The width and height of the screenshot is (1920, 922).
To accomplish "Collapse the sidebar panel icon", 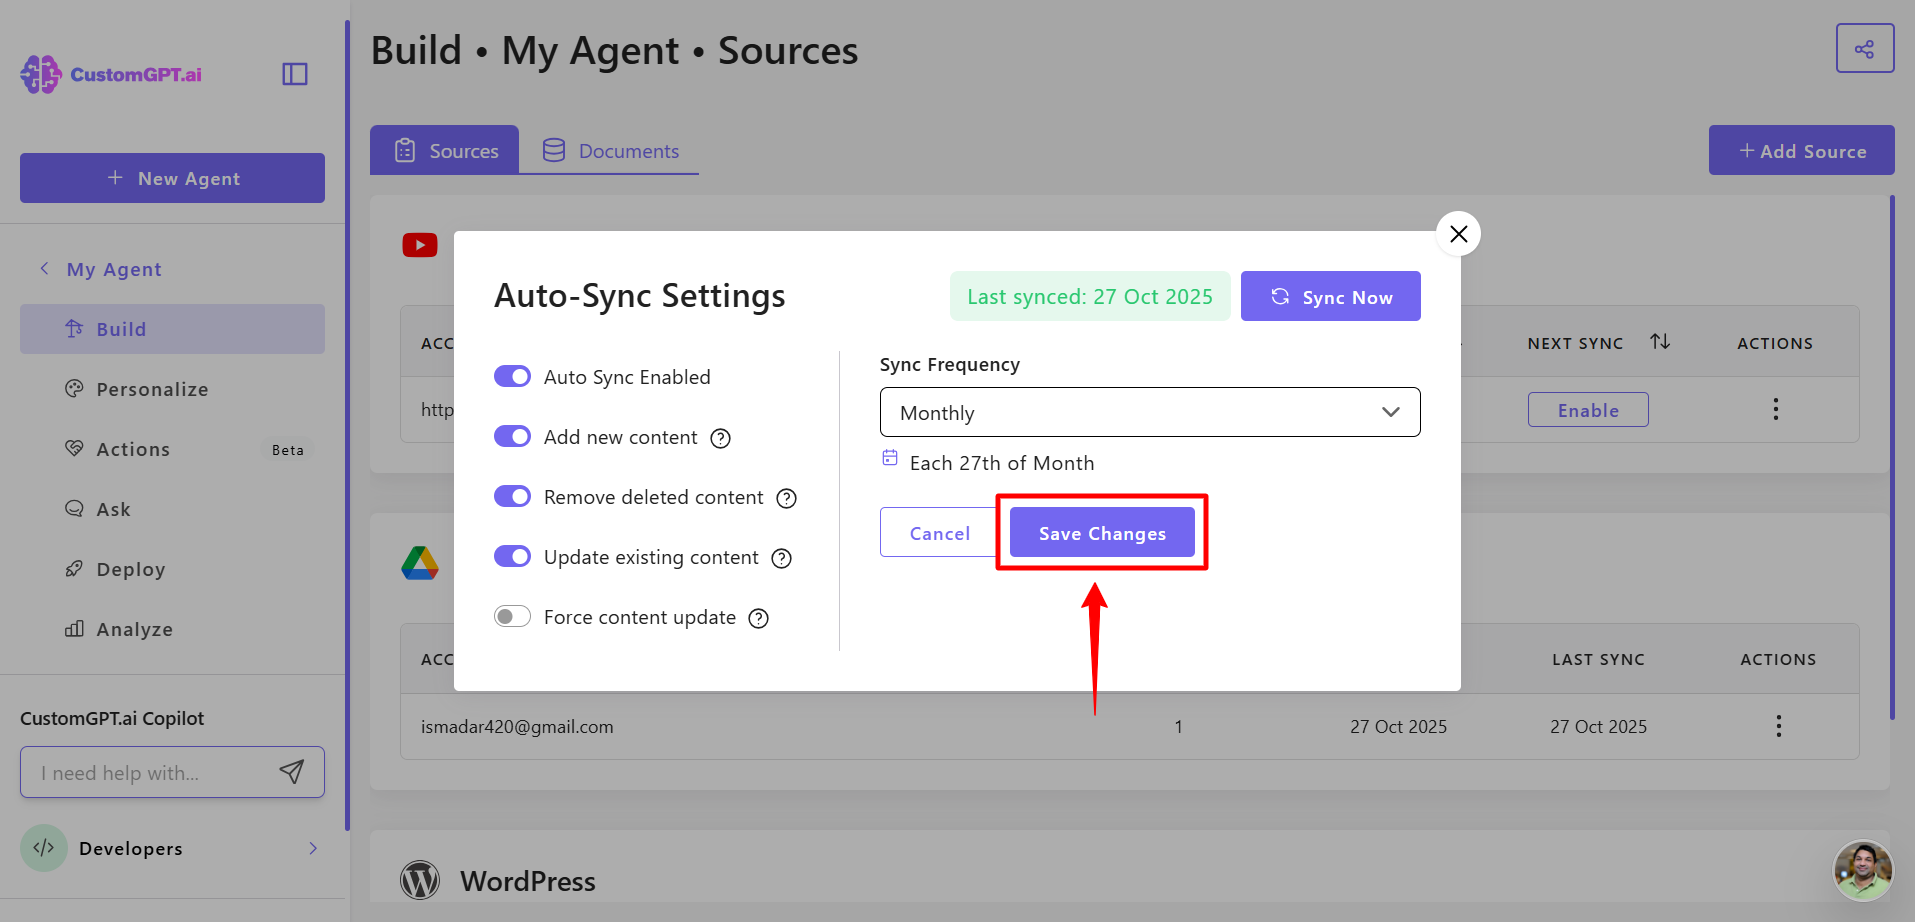I will point(295,74).
